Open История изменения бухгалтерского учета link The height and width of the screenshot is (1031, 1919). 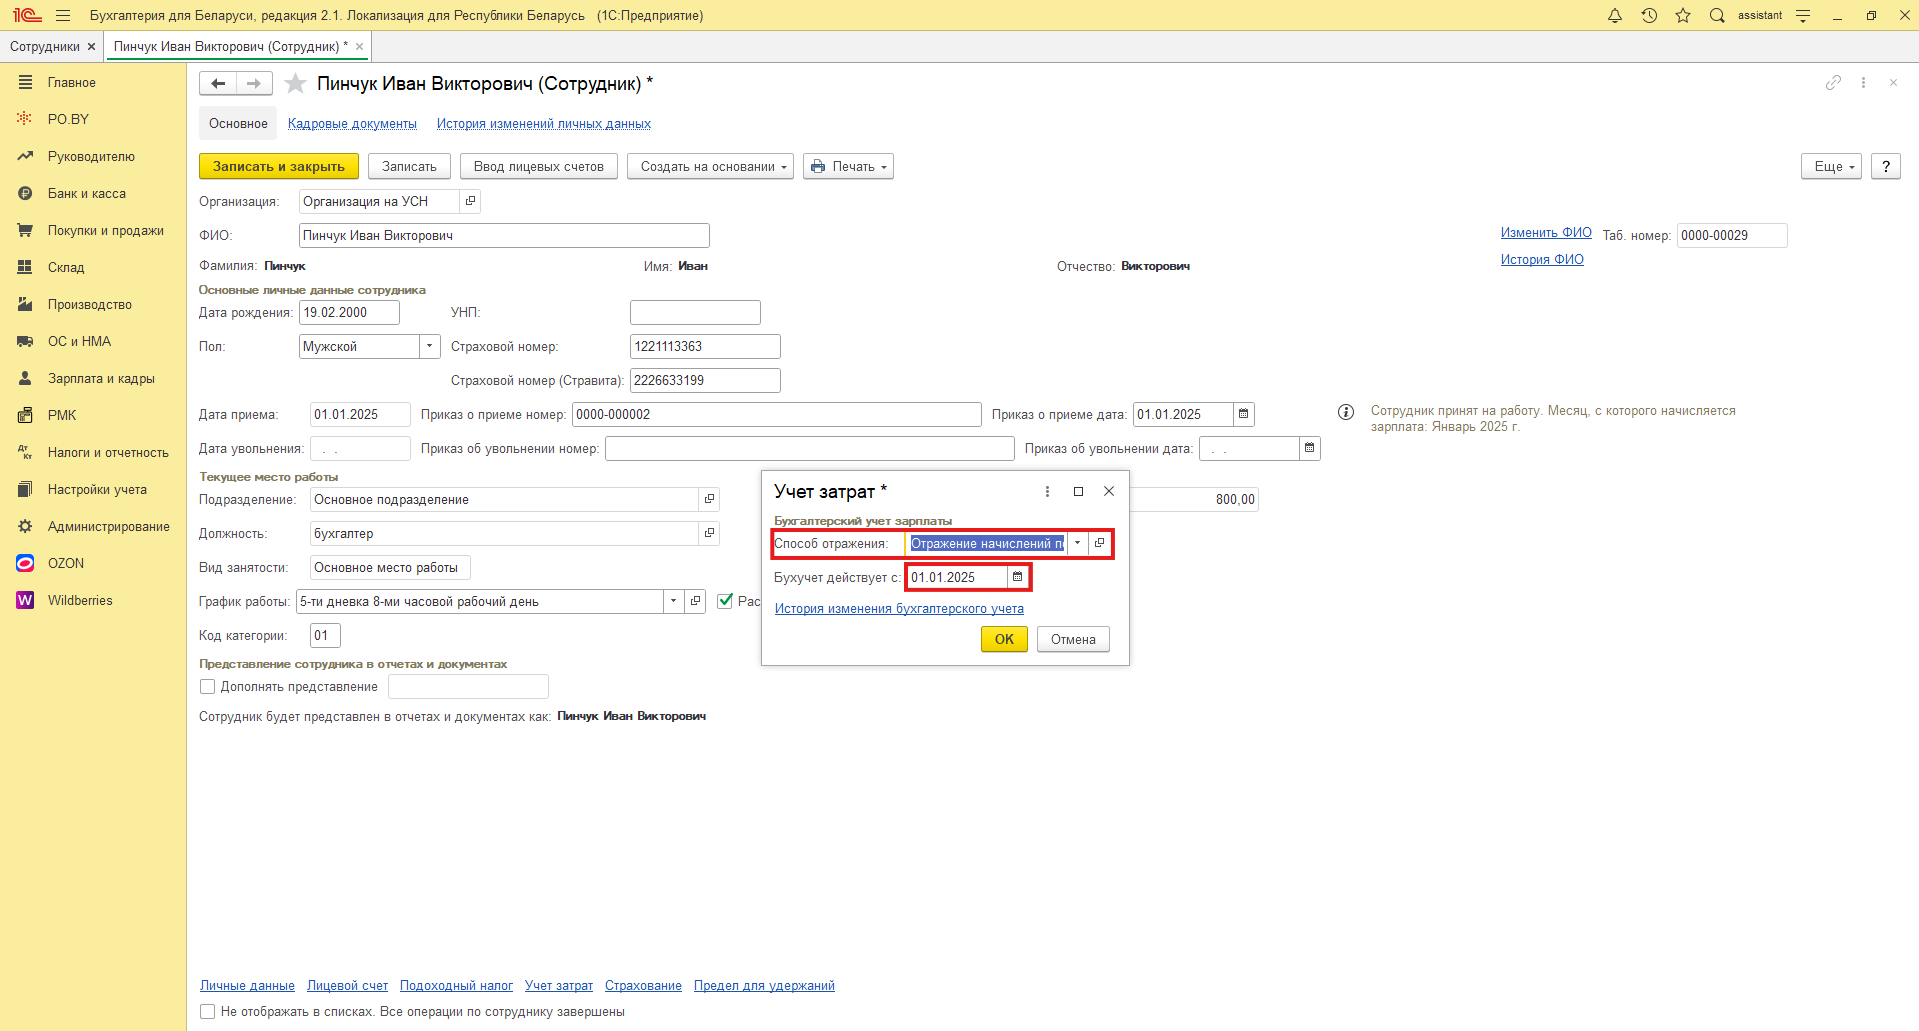coord(899,608)
